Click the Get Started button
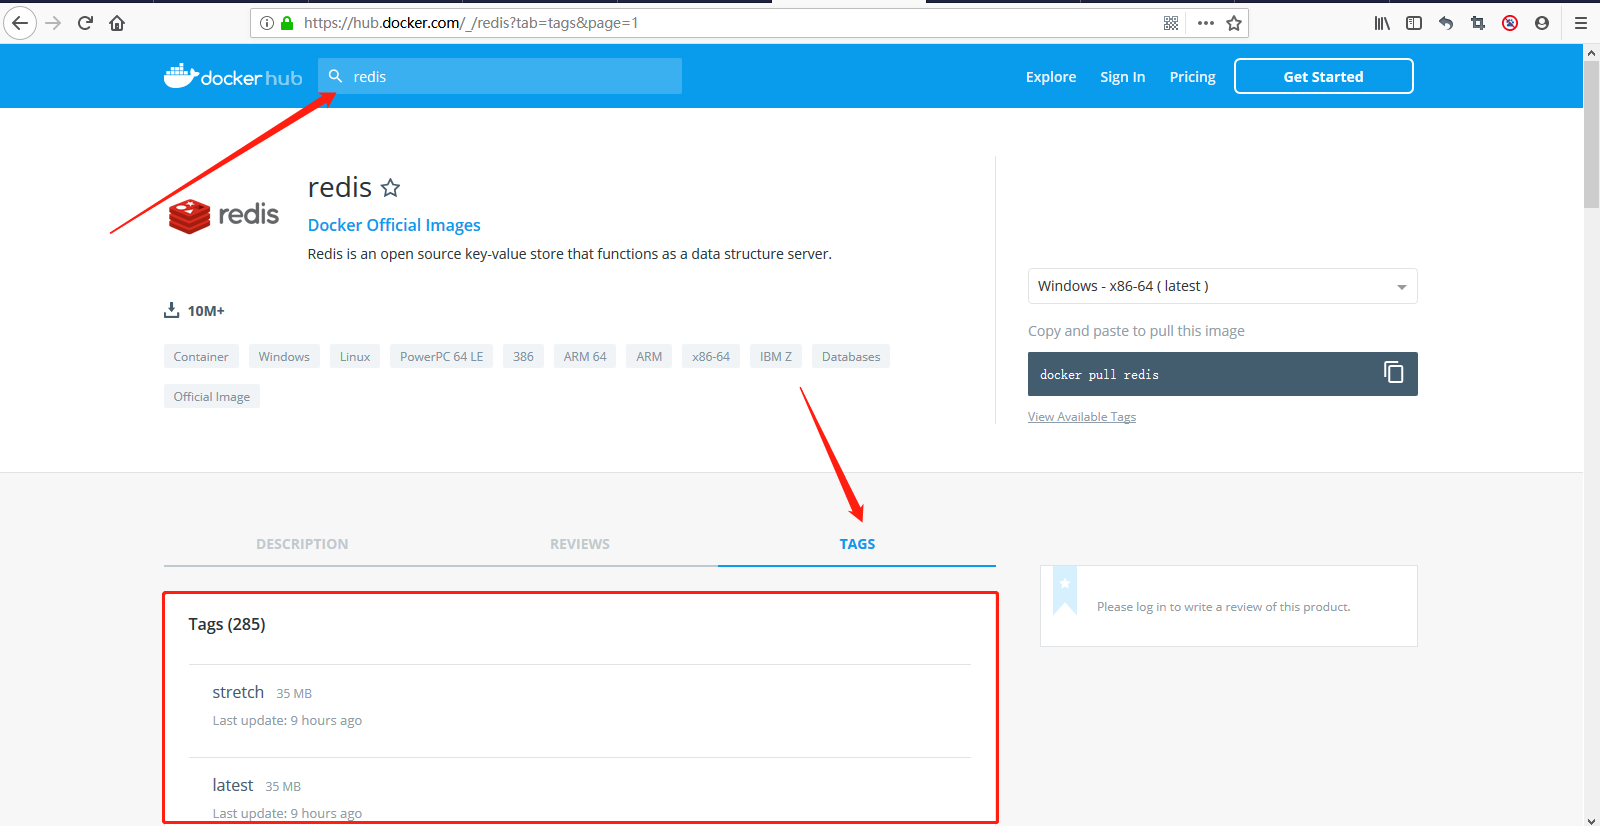Image resolution: width=1600 pixels, height=826 pixels. pyautogui.click(x=1323, y=76)
